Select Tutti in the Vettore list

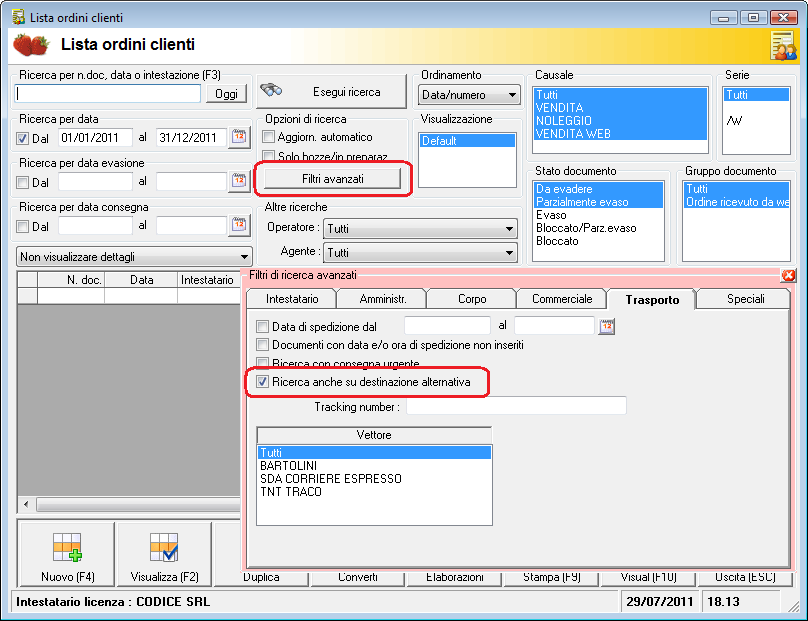[x=374, y=452]
